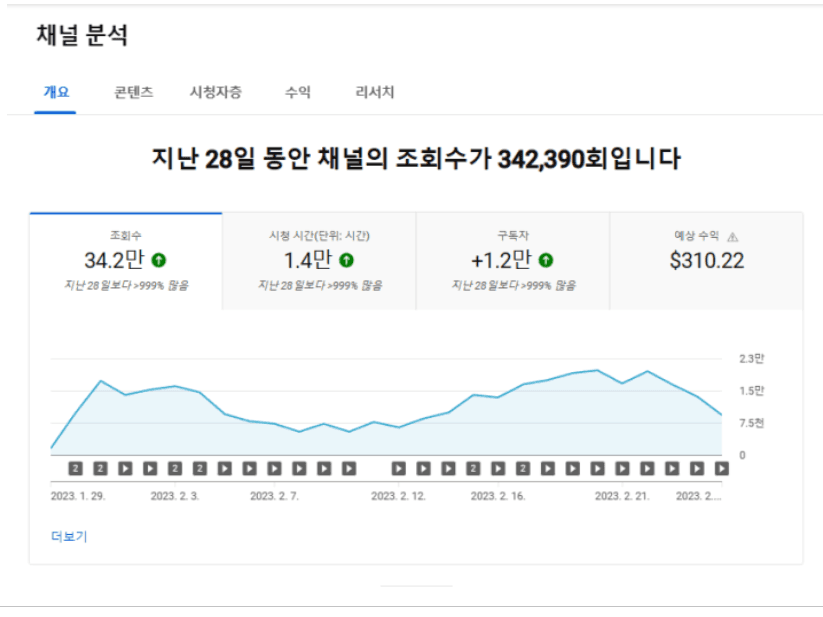Click the '지난 28일보다 >999% 많음' text under 1.4만

[x=320, y=285]
